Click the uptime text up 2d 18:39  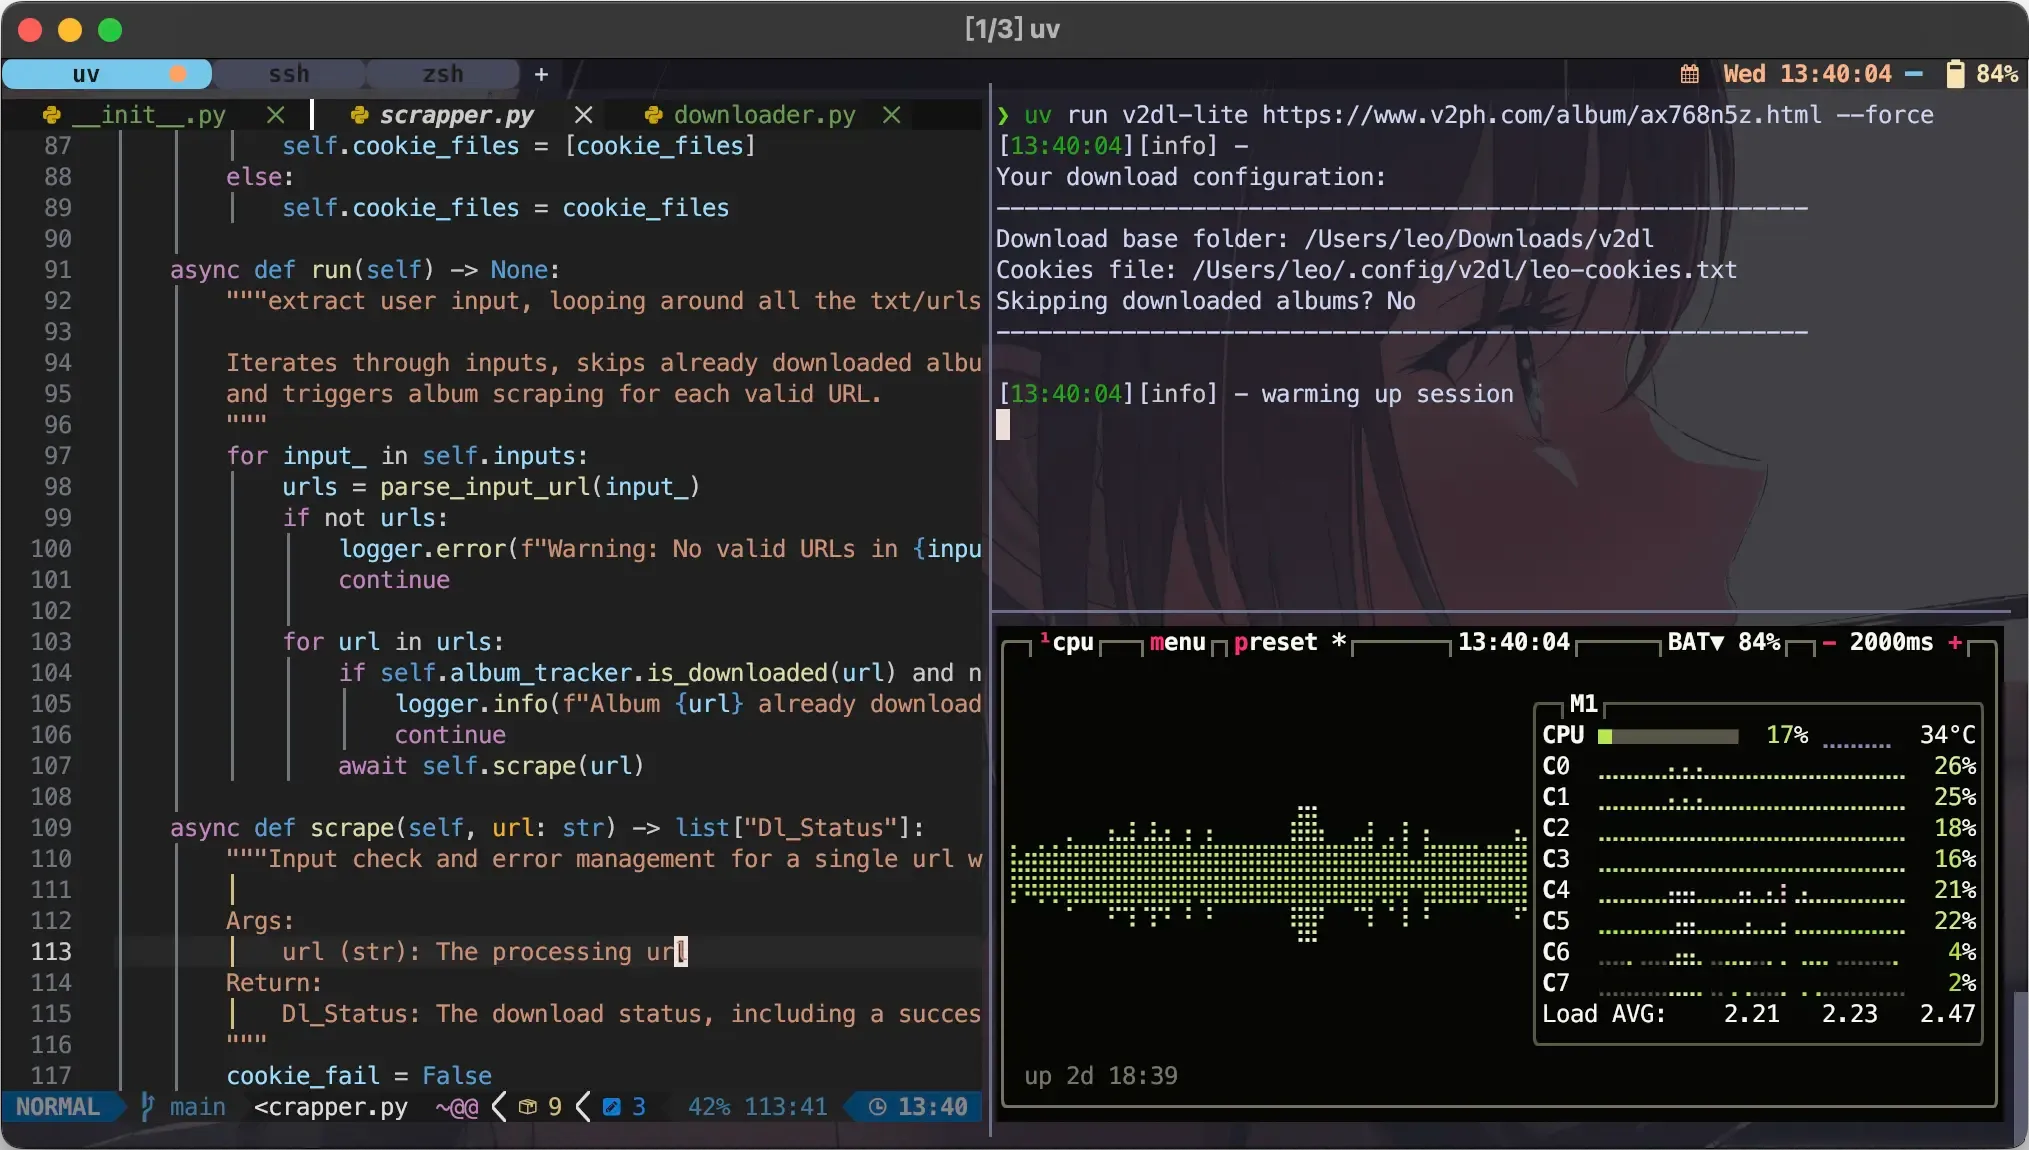pyautogui.click(x=1100, y=1076)
